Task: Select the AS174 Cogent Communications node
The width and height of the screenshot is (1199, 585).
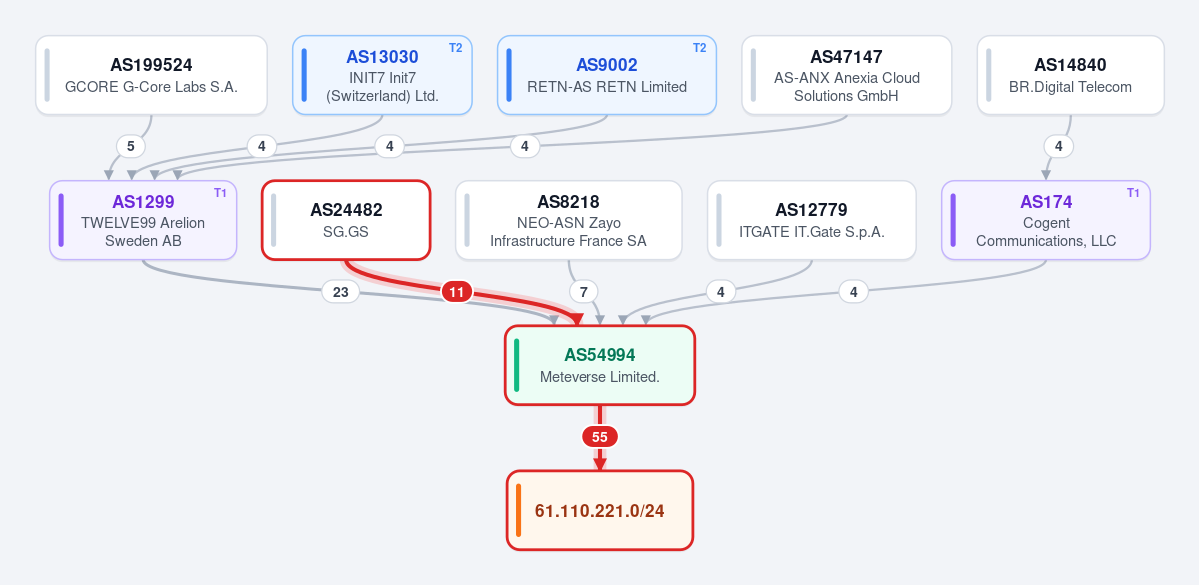Action: 1046,220
